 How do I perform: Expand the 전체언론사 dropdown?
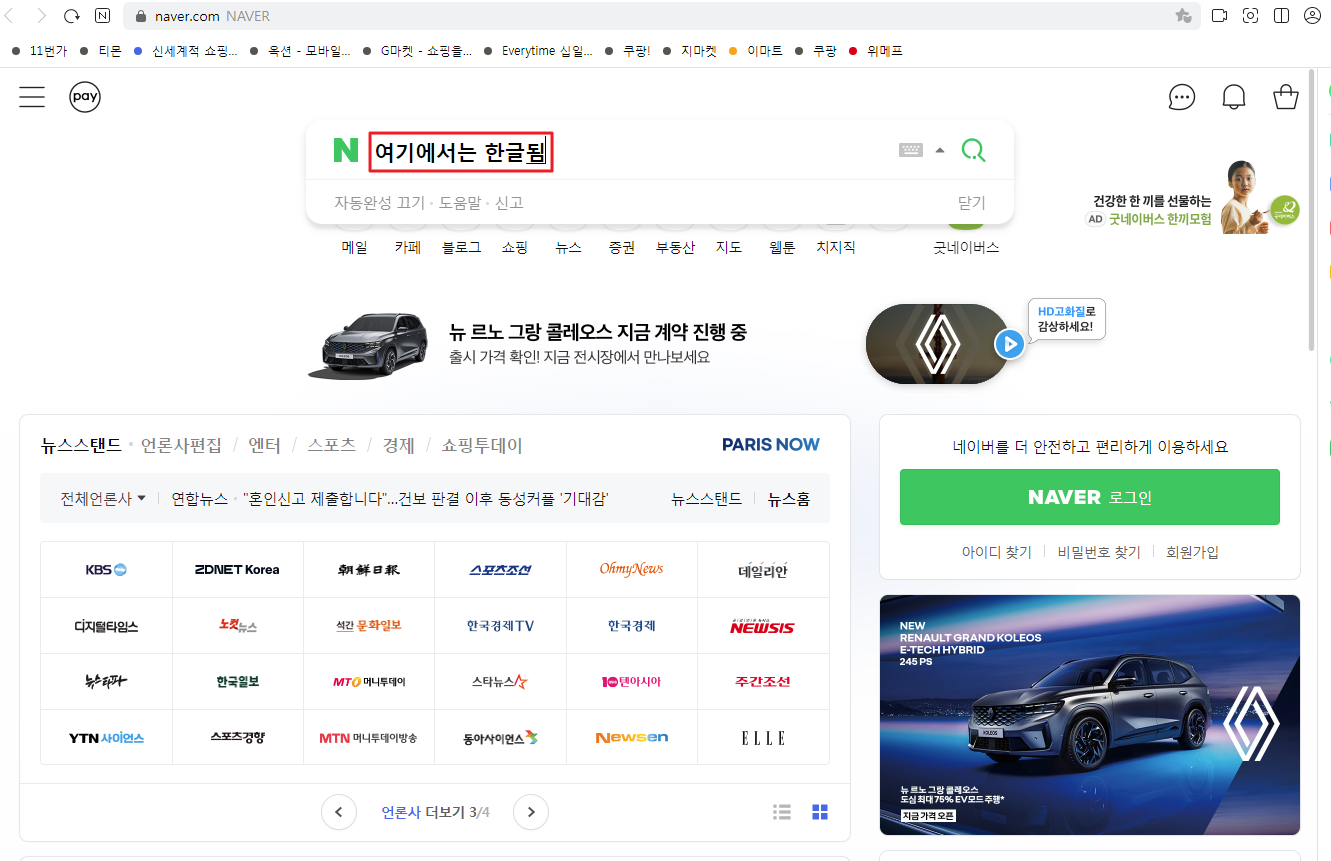point(103,498)
